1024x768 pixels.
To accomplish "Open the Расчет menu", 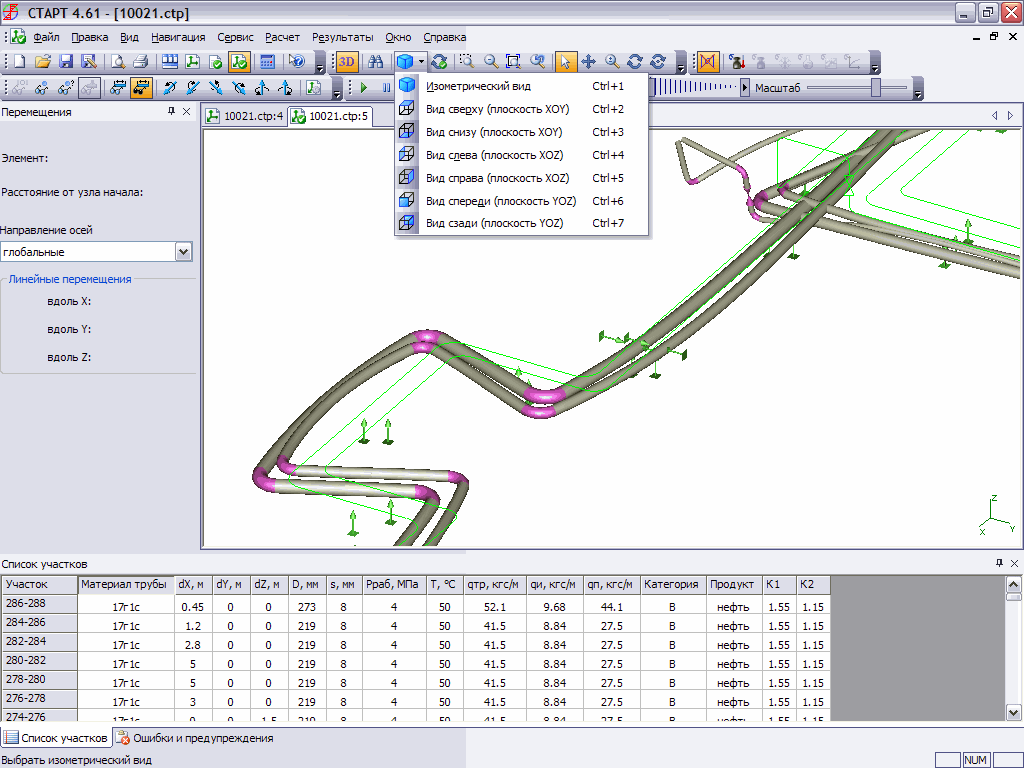I will click(282, 37).
